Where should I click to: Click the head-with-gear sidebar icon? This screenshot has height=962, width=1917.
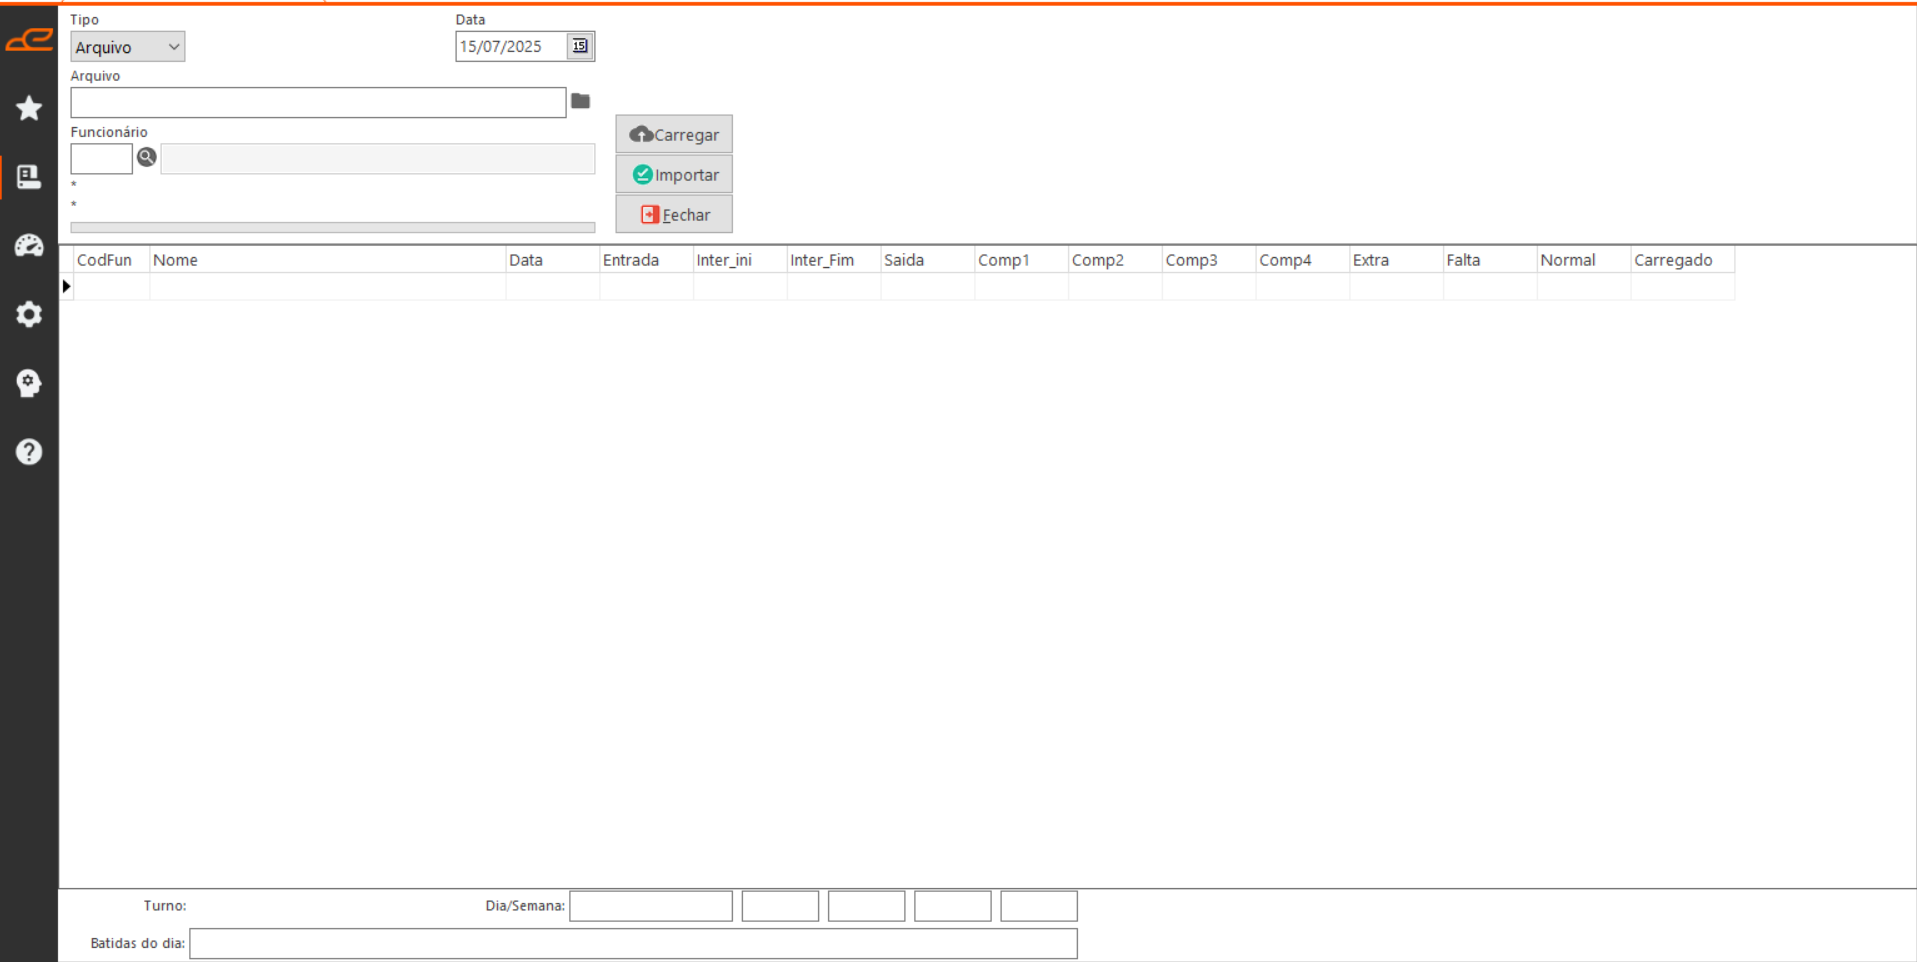pyautogui.click(x=29, y=383)
